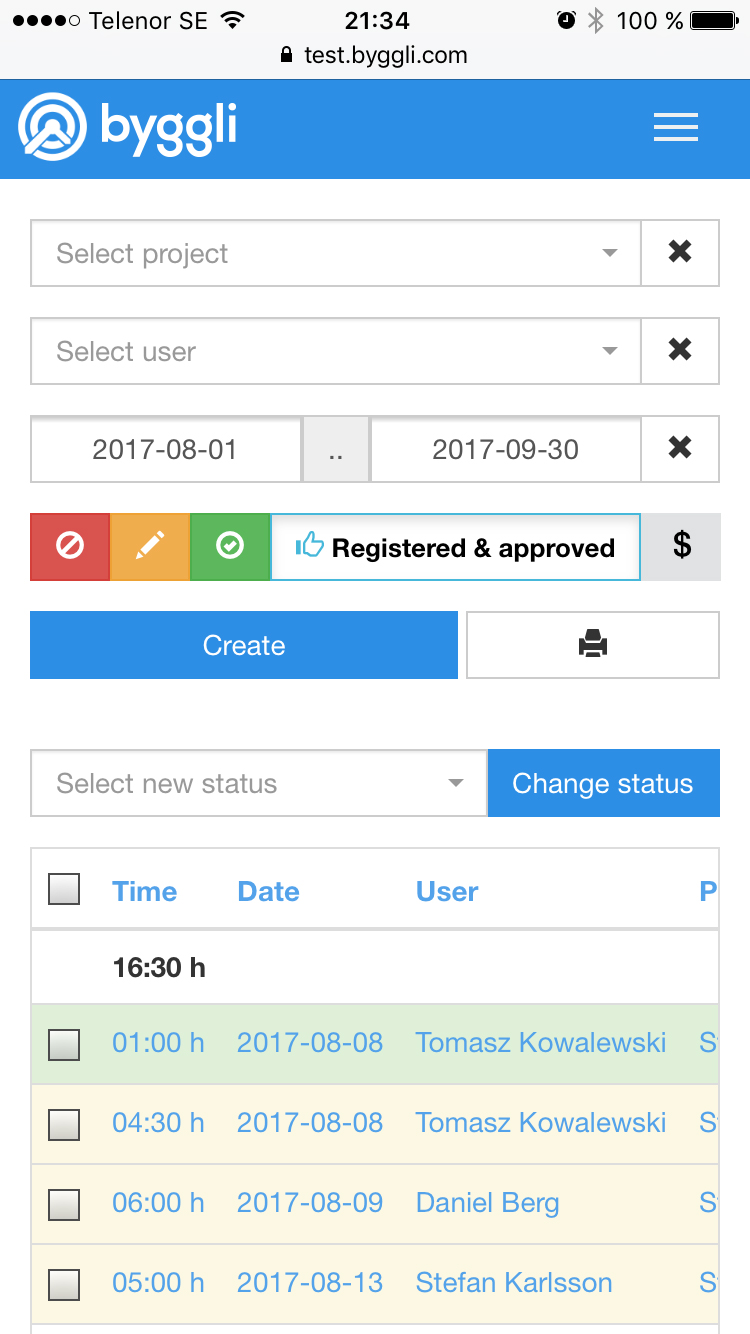Tap the byggli logo
Image resolution: width=750 pixels, height=1334 pixels.
pos(127,127)
